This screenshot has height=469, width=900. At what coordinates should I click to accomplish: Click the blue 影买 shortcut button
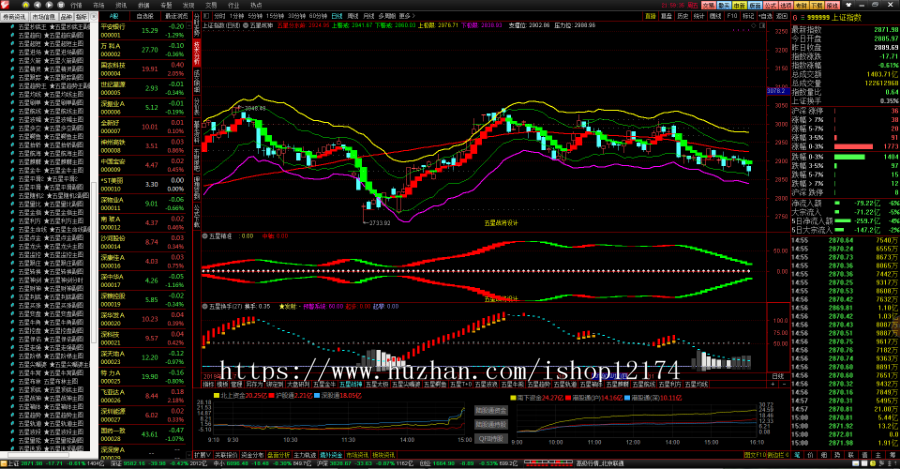point(724,5)
